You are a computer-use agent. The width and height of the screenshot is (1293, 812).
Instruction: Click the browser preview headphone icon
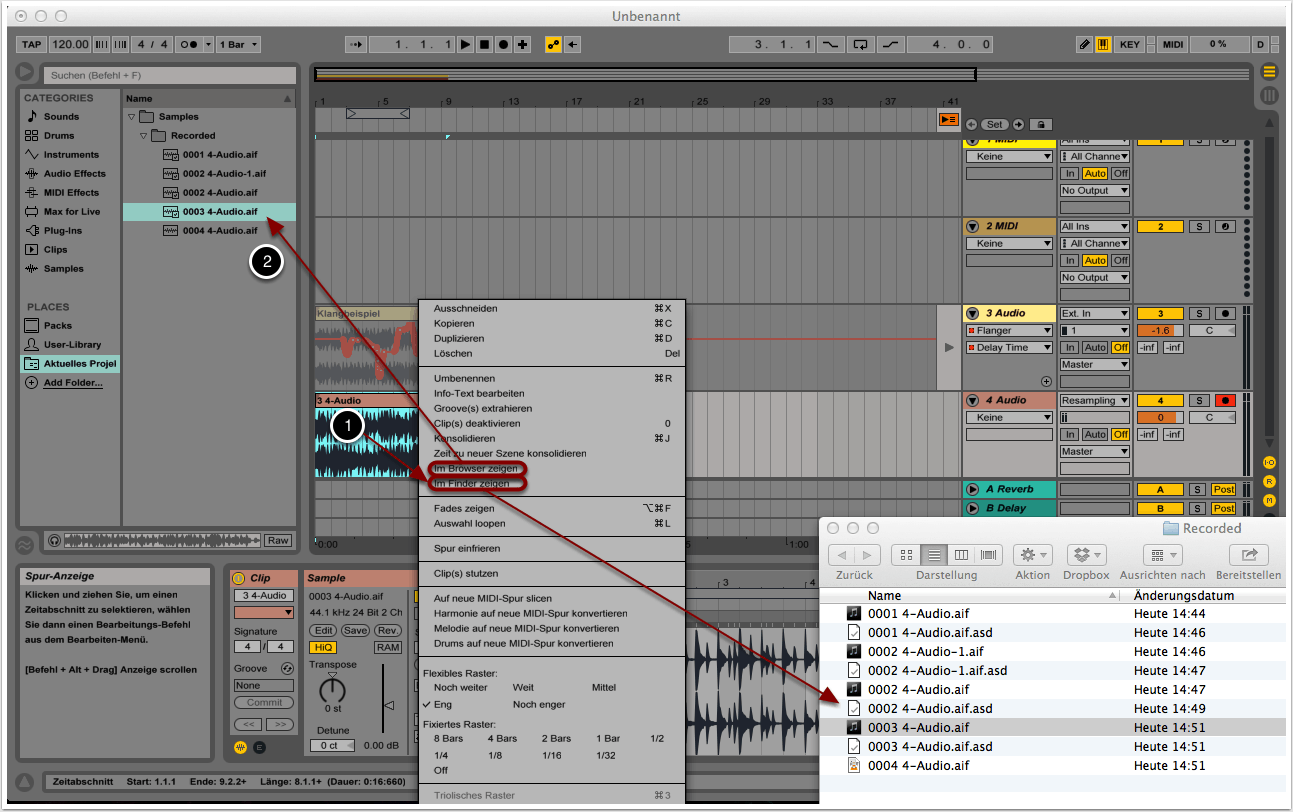coord(53,540)
